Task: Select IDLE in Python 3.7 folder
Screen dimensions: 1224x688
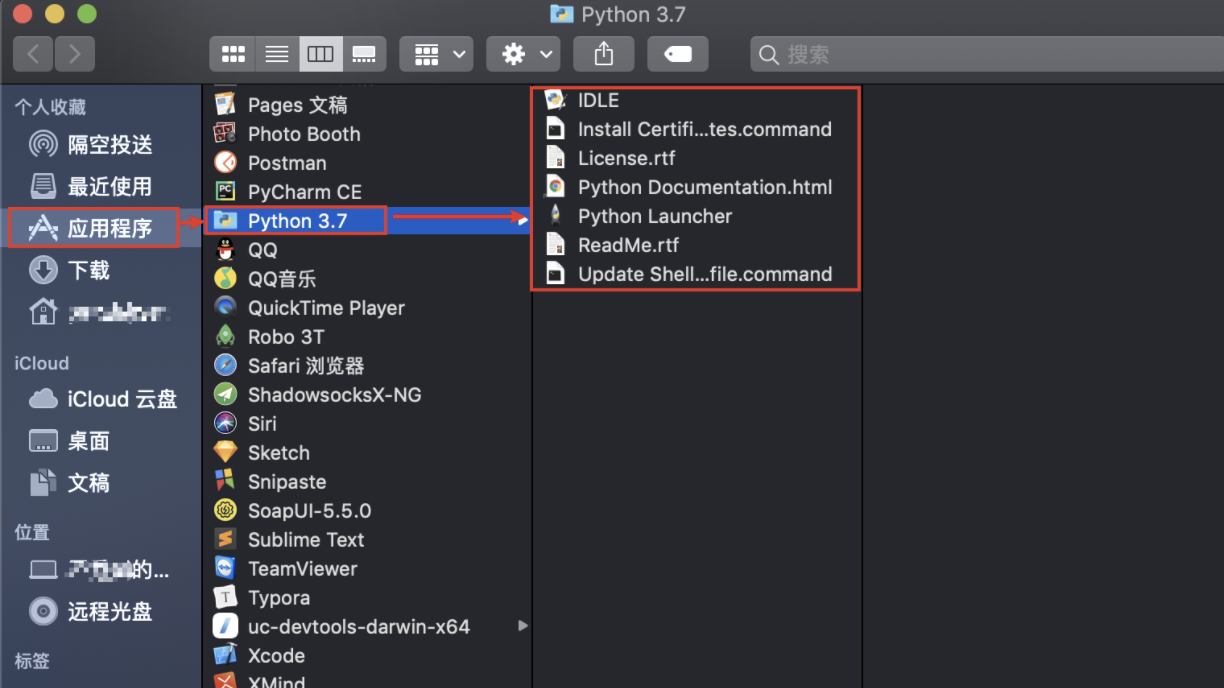Action: (696, 100)
